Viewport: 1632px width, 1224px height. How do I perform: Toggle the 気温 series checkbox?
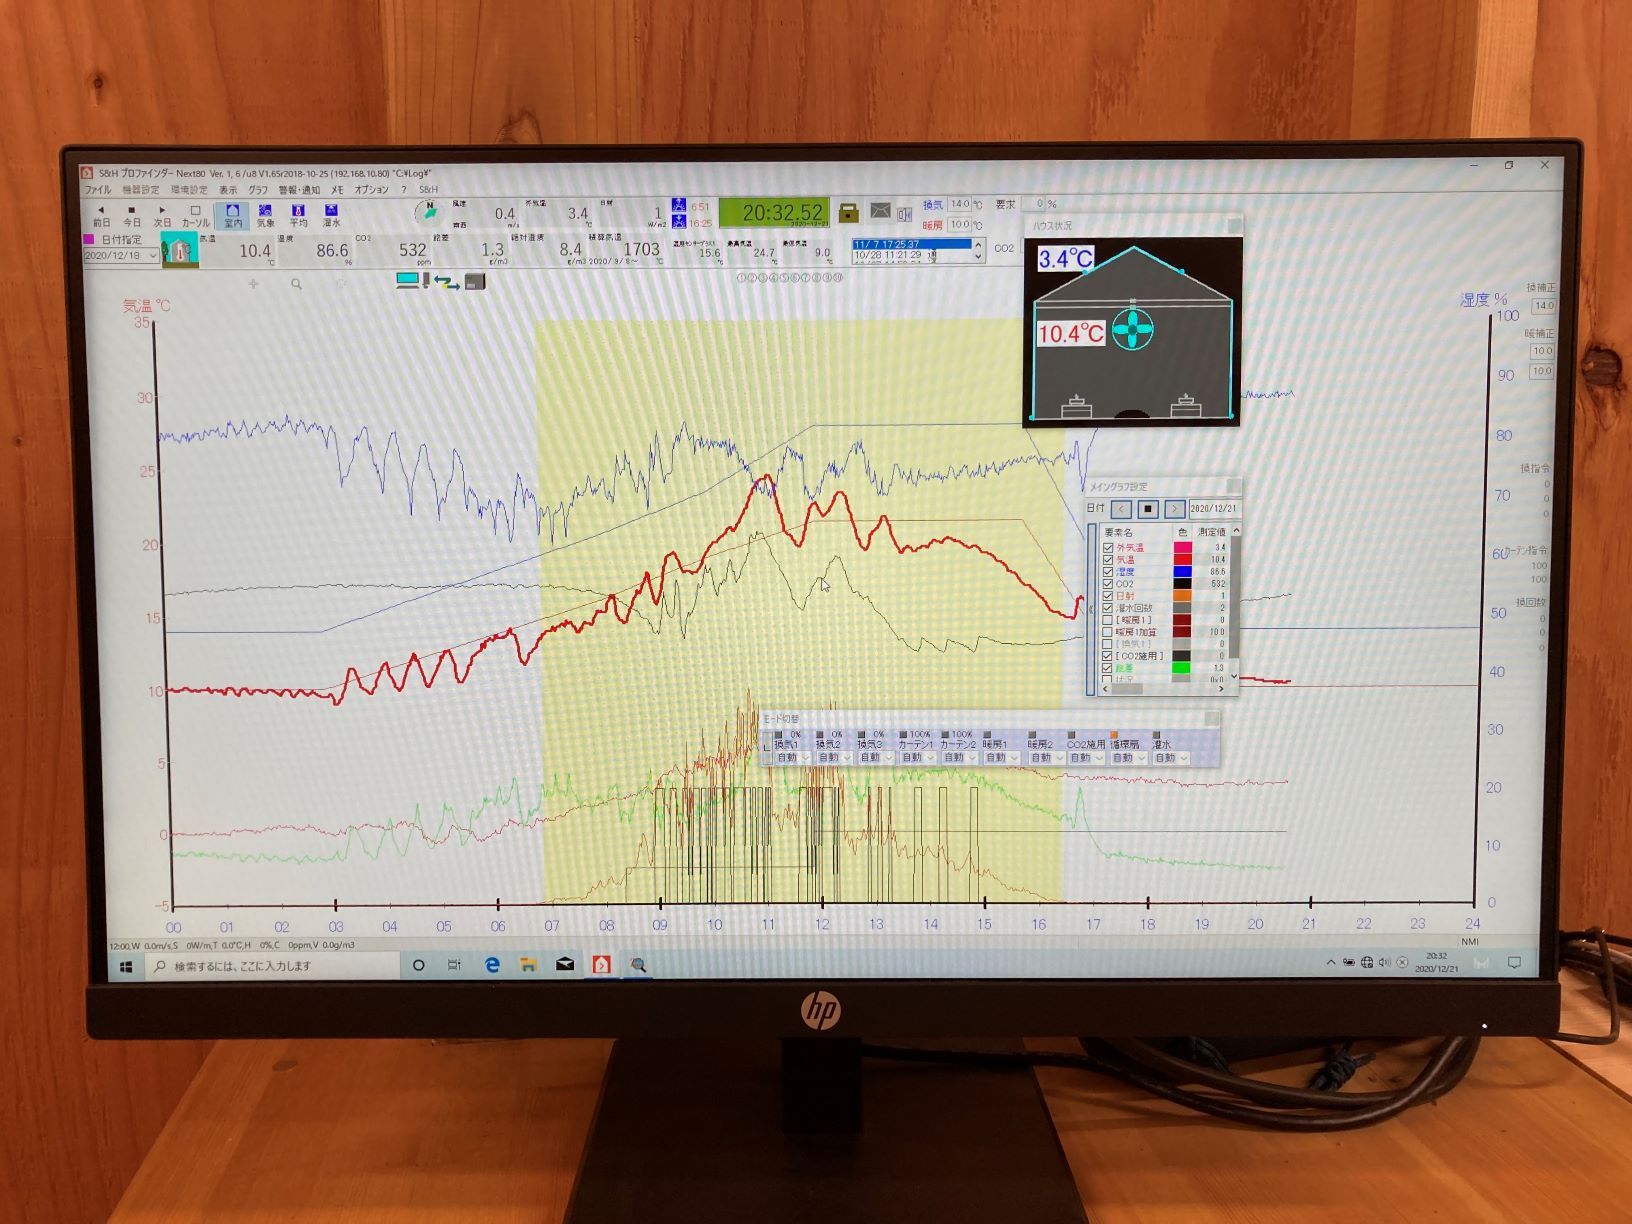coord(1108,560)
